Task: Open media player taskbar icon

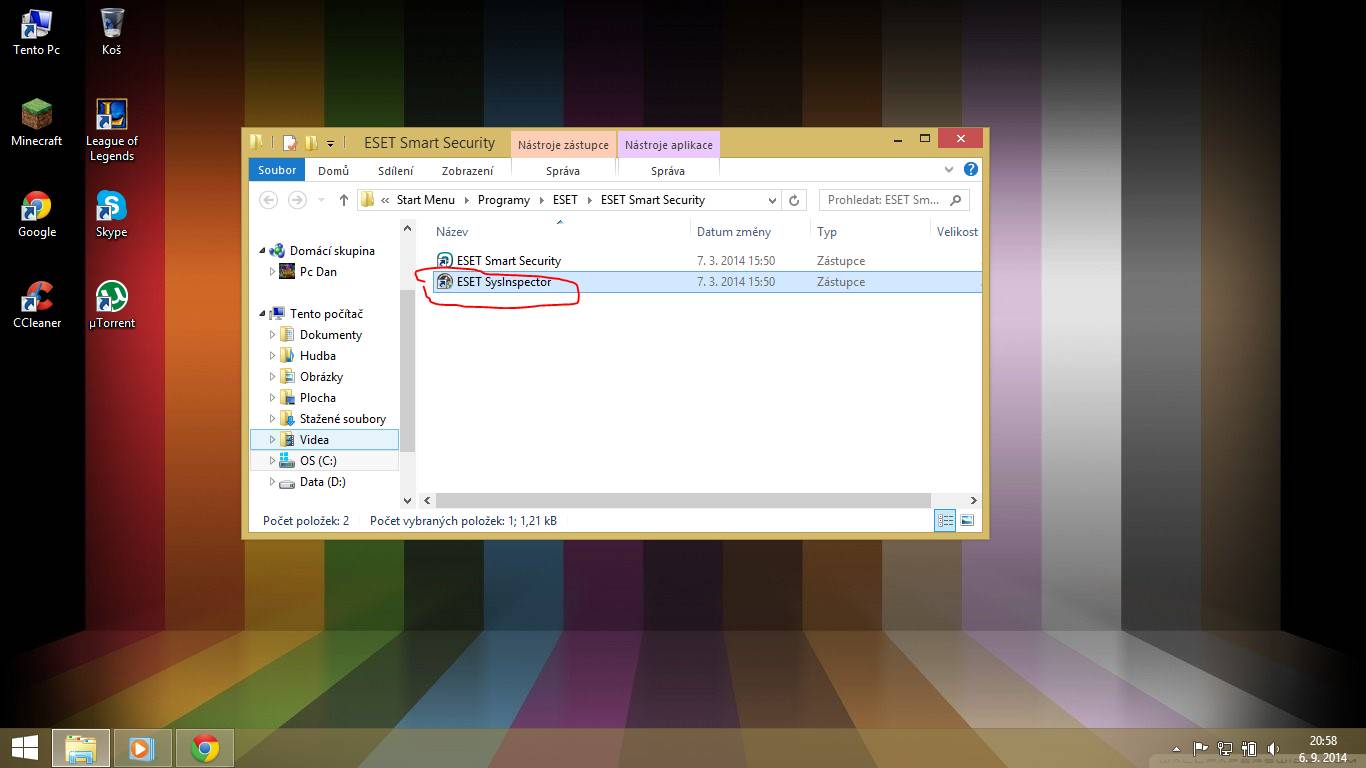Action: 143,747
